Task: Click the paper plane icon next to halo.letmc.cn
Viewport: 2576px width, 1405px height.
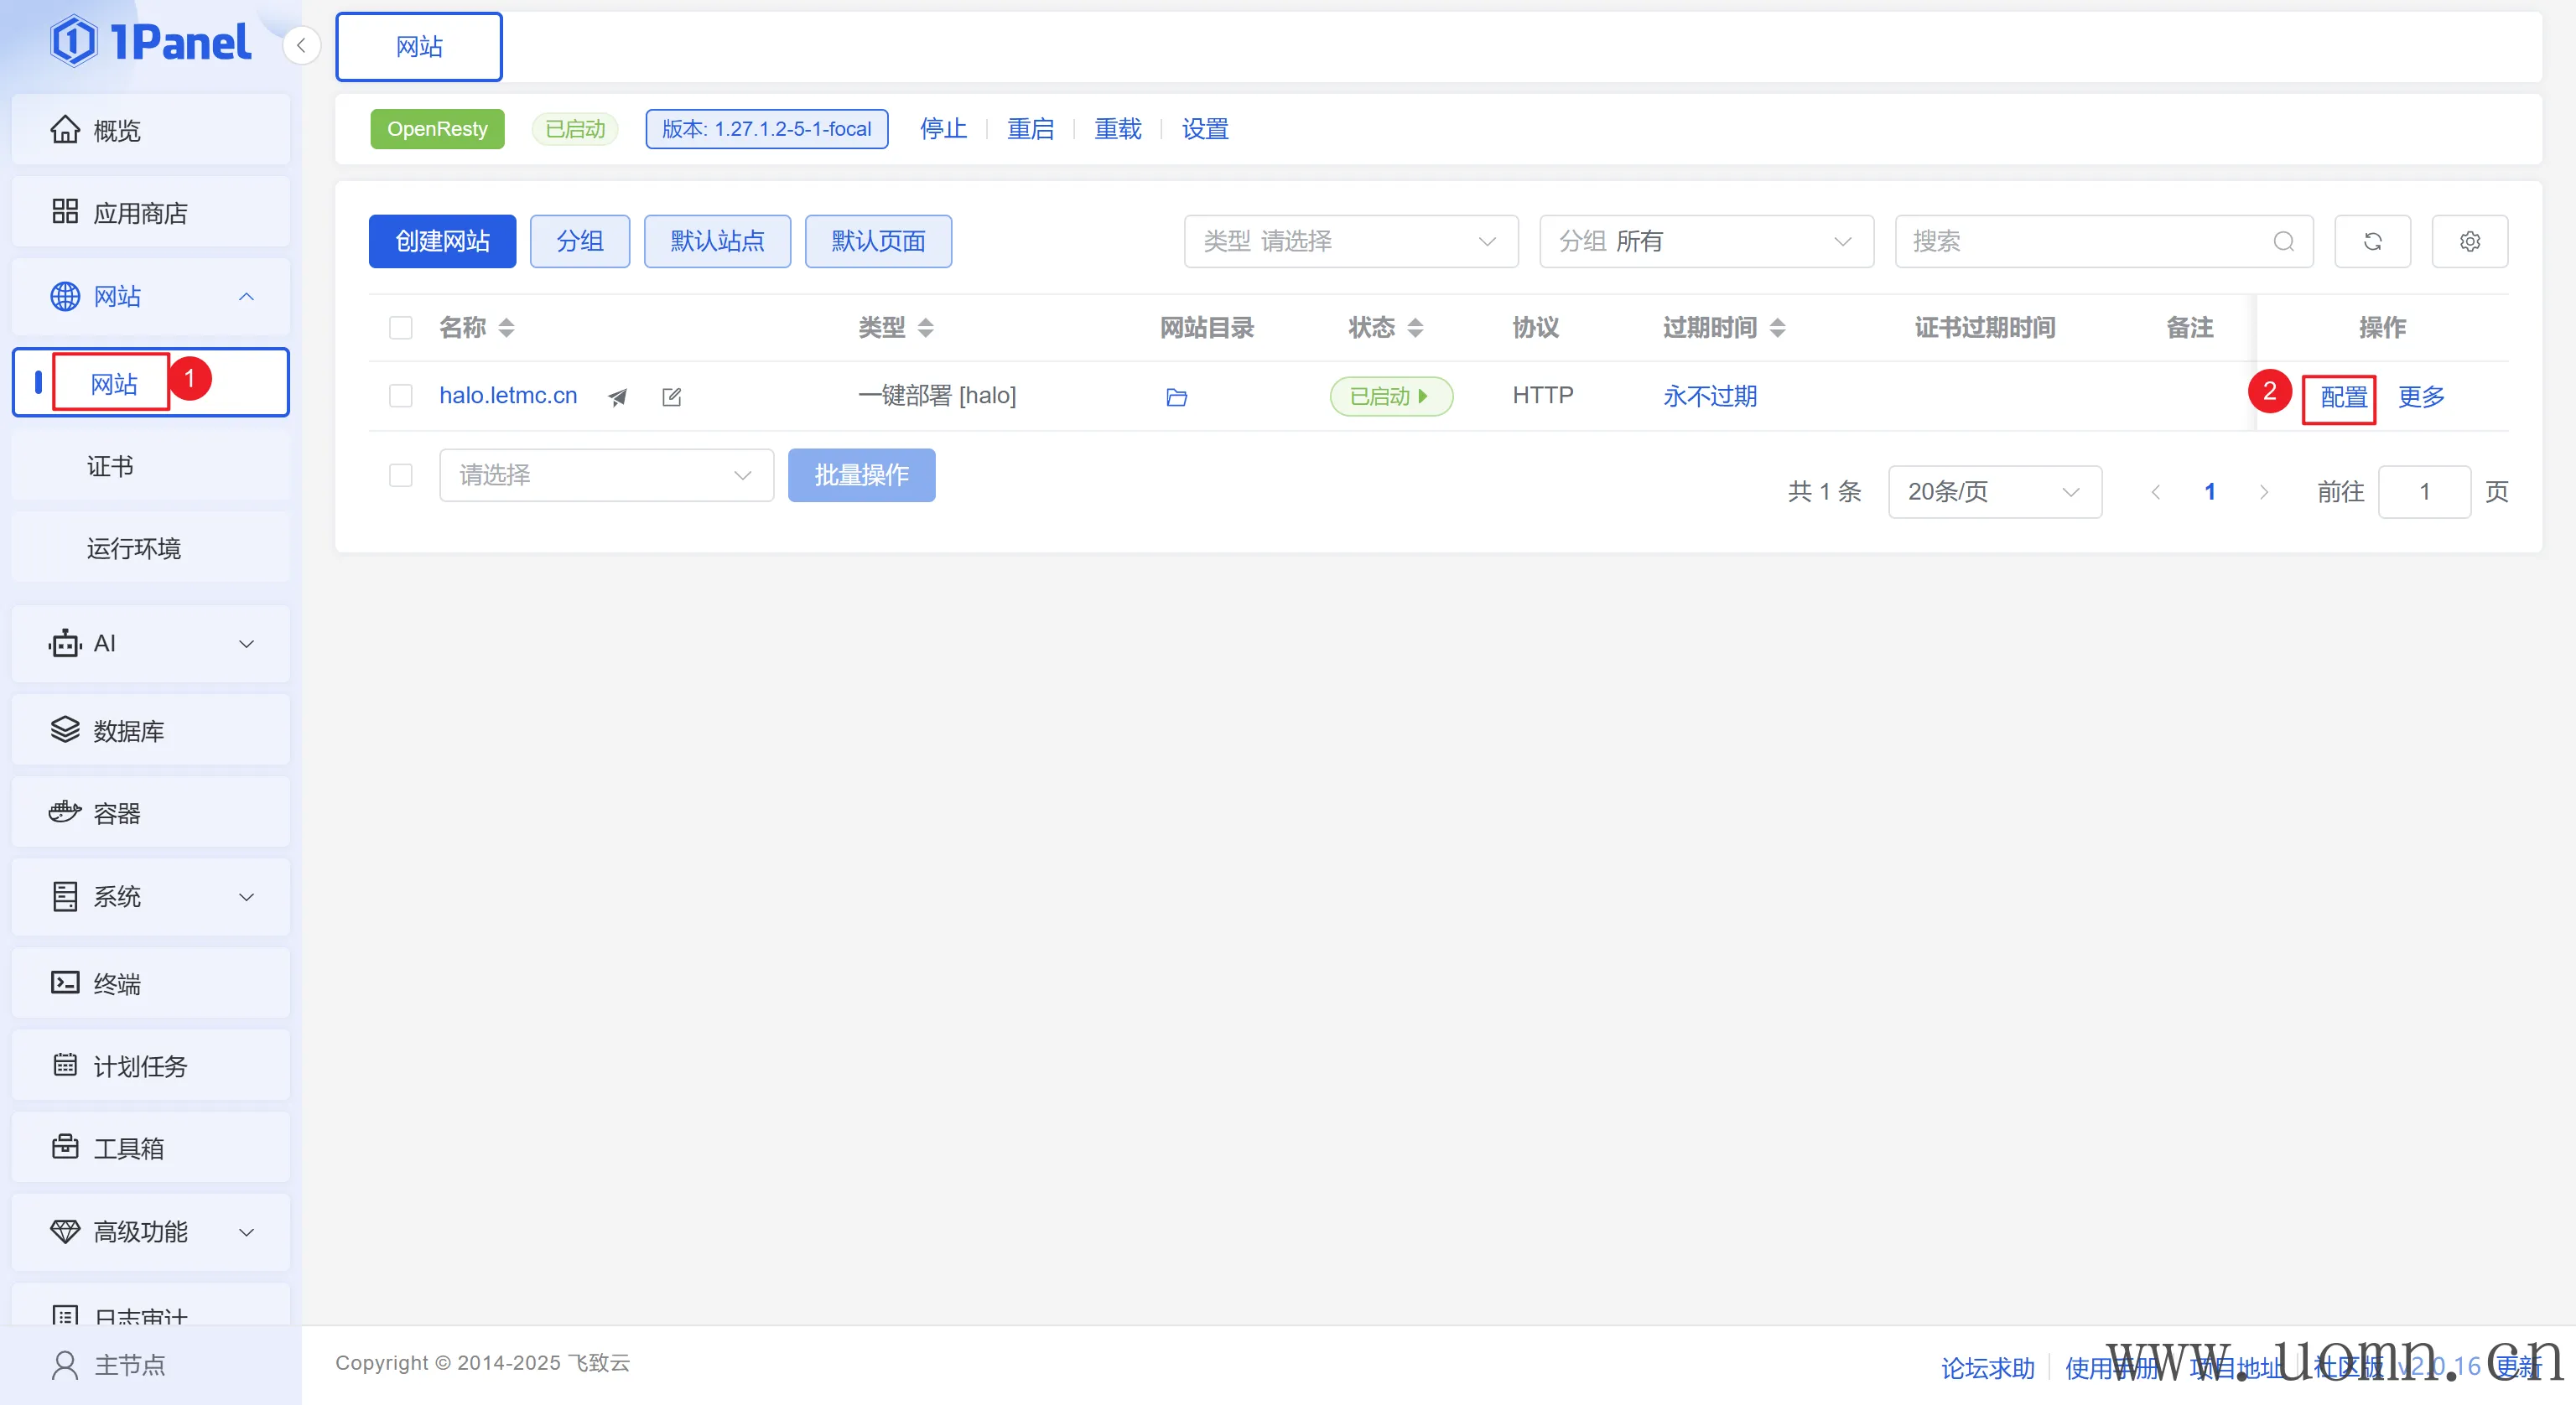Action: pos(618,397)
